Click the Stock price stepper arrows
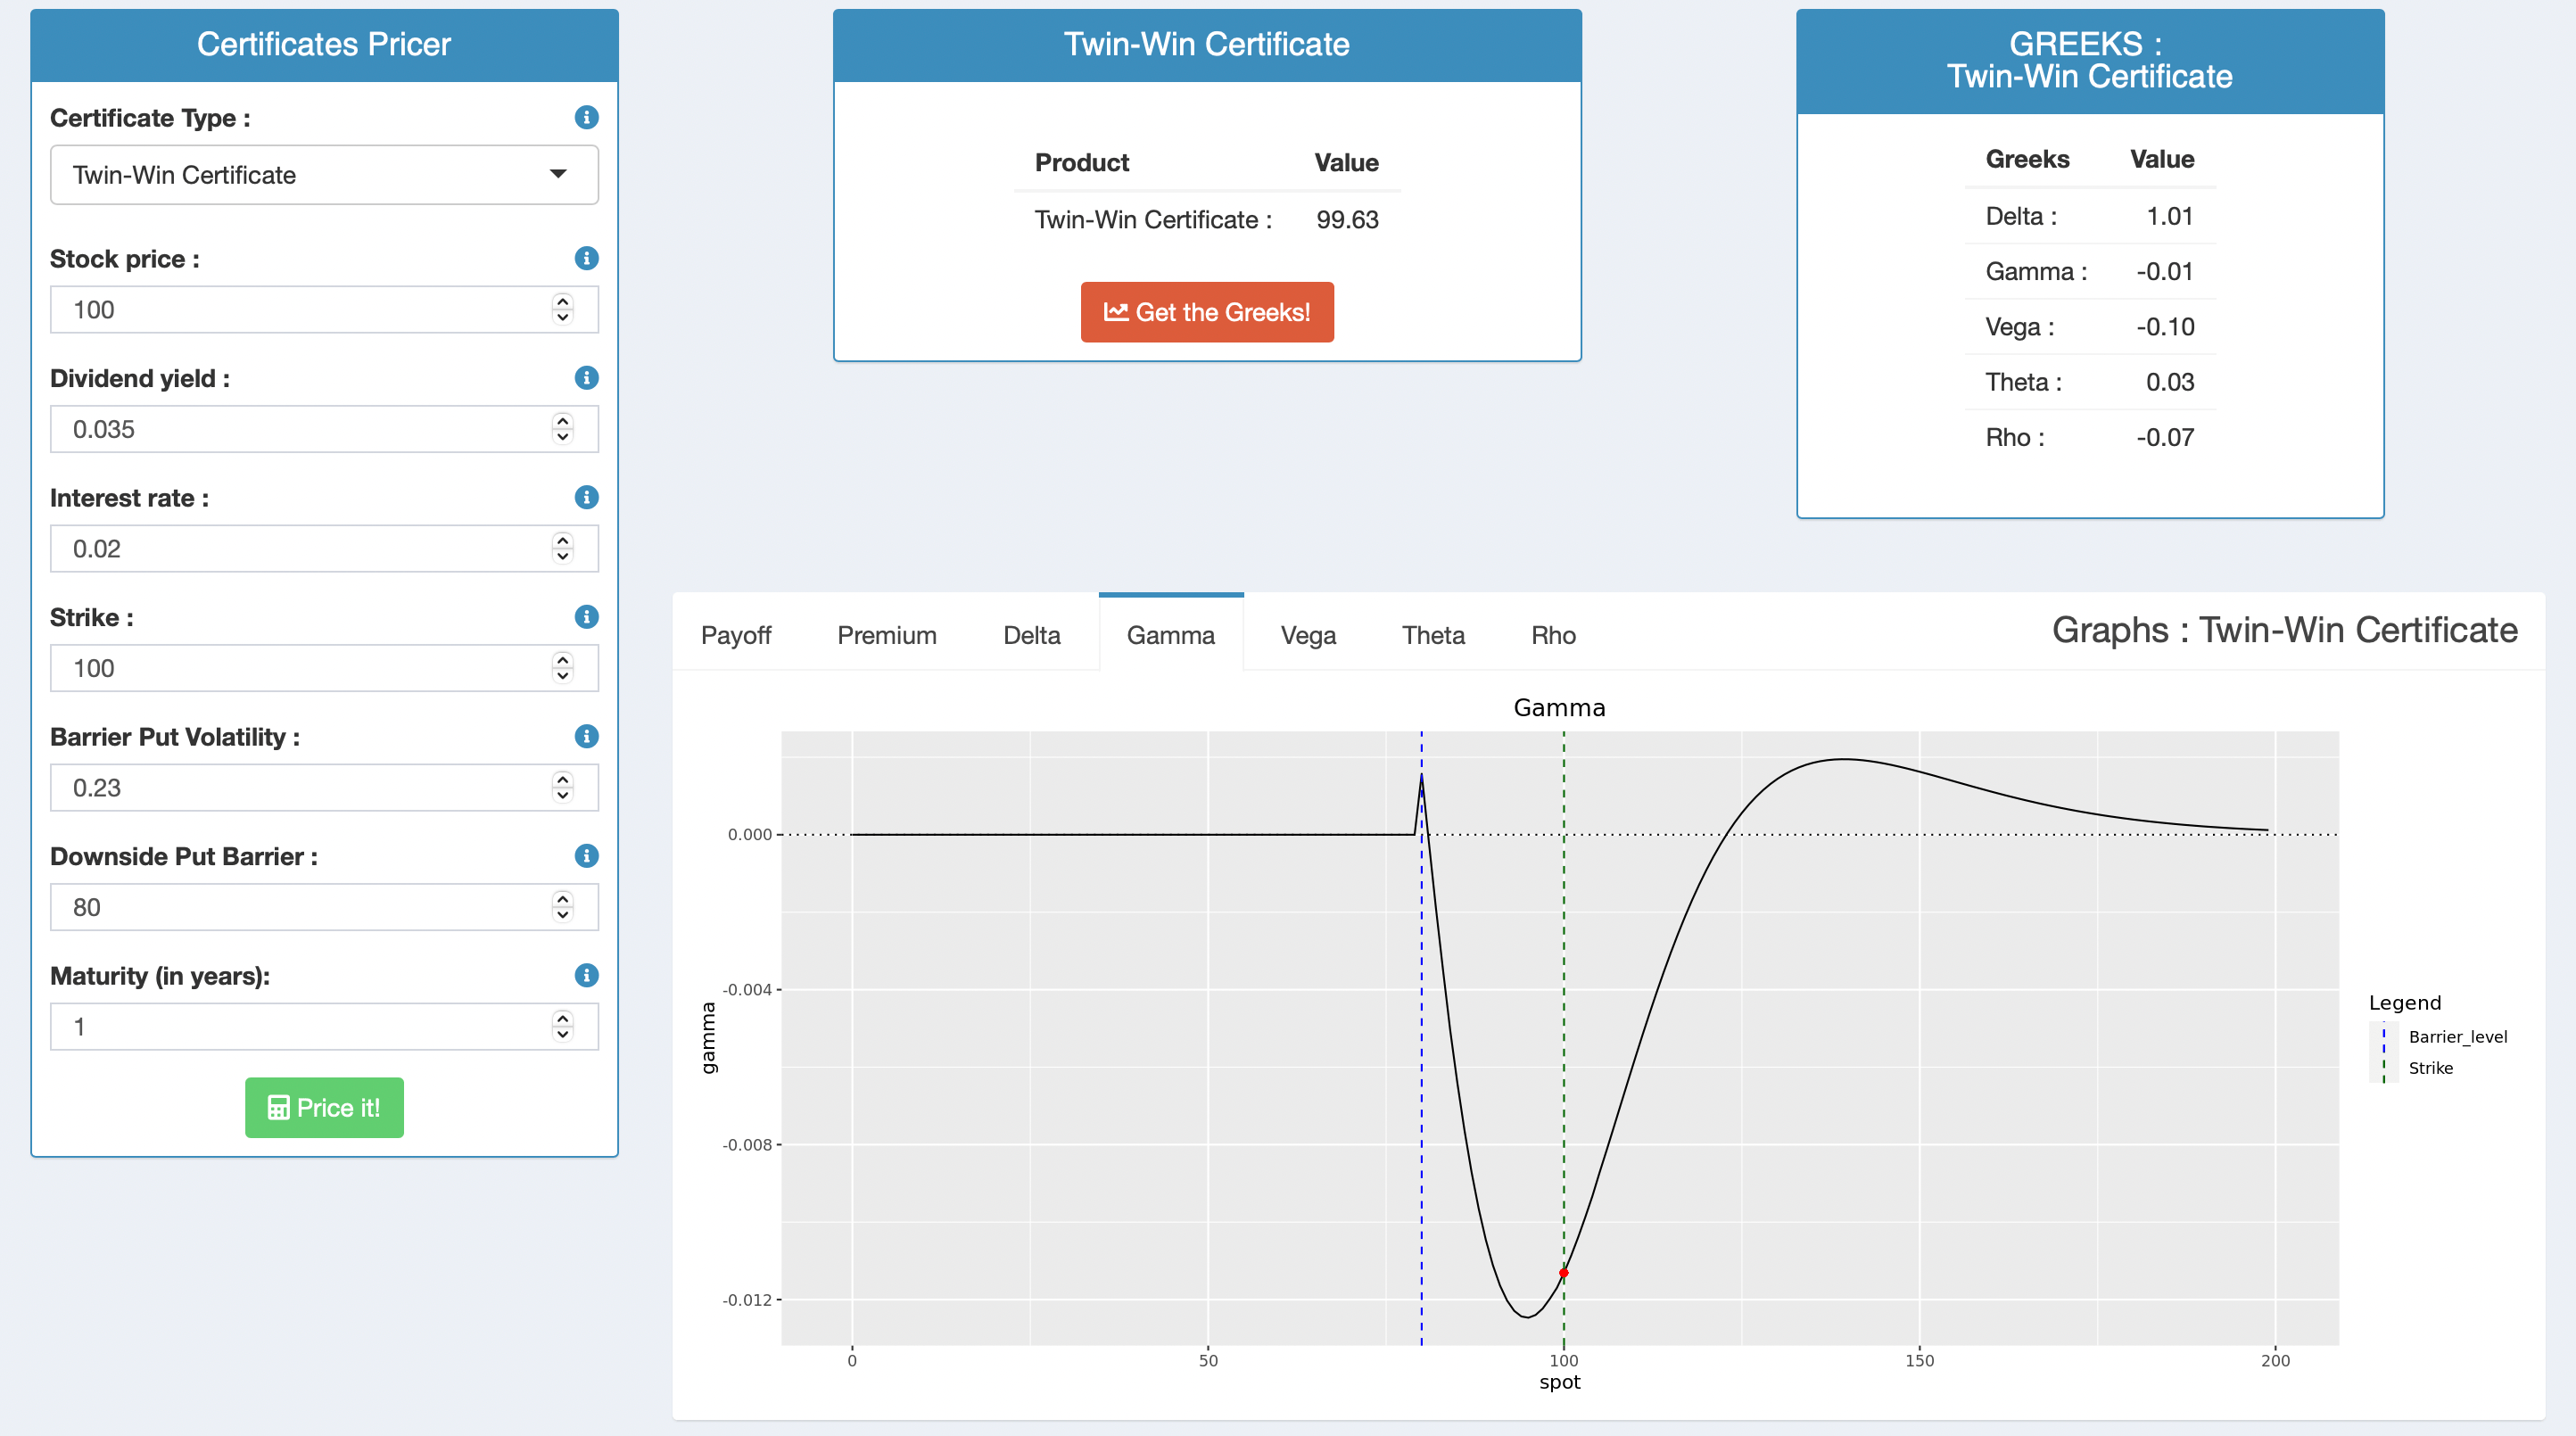The image size is (2576, 1436). pos(562,310)
